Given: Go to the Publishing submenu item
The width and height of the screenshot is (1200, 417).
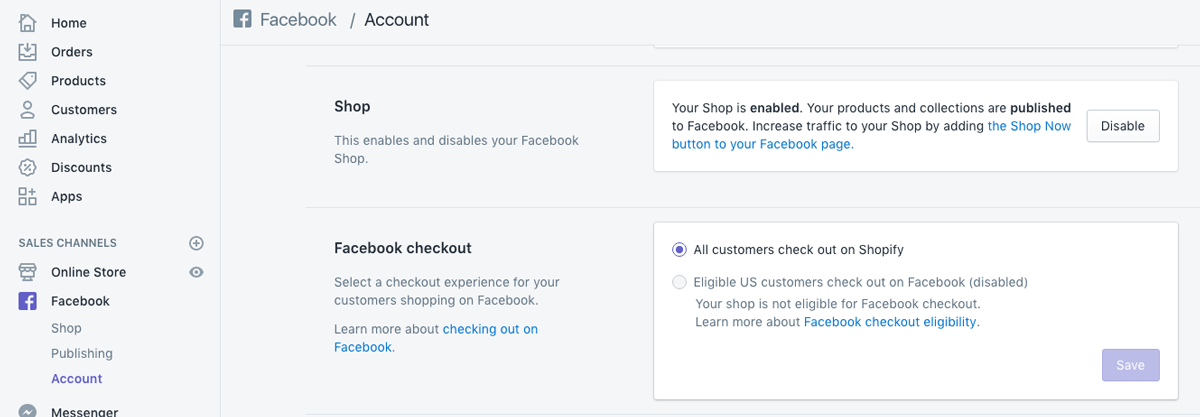Looking at the screenshot, I should [82, 353].
